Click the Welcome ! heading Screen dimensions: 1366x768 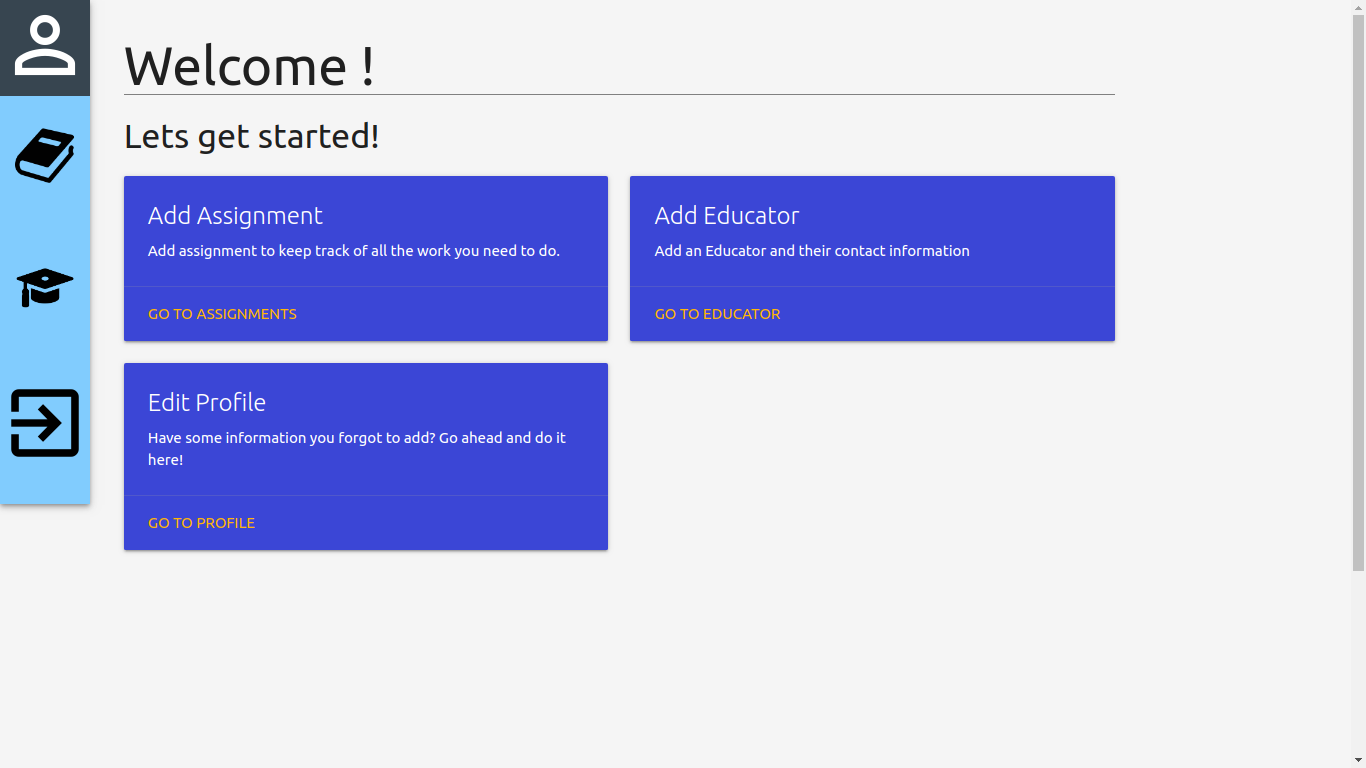pyautogui.click(x=249, y=66)
